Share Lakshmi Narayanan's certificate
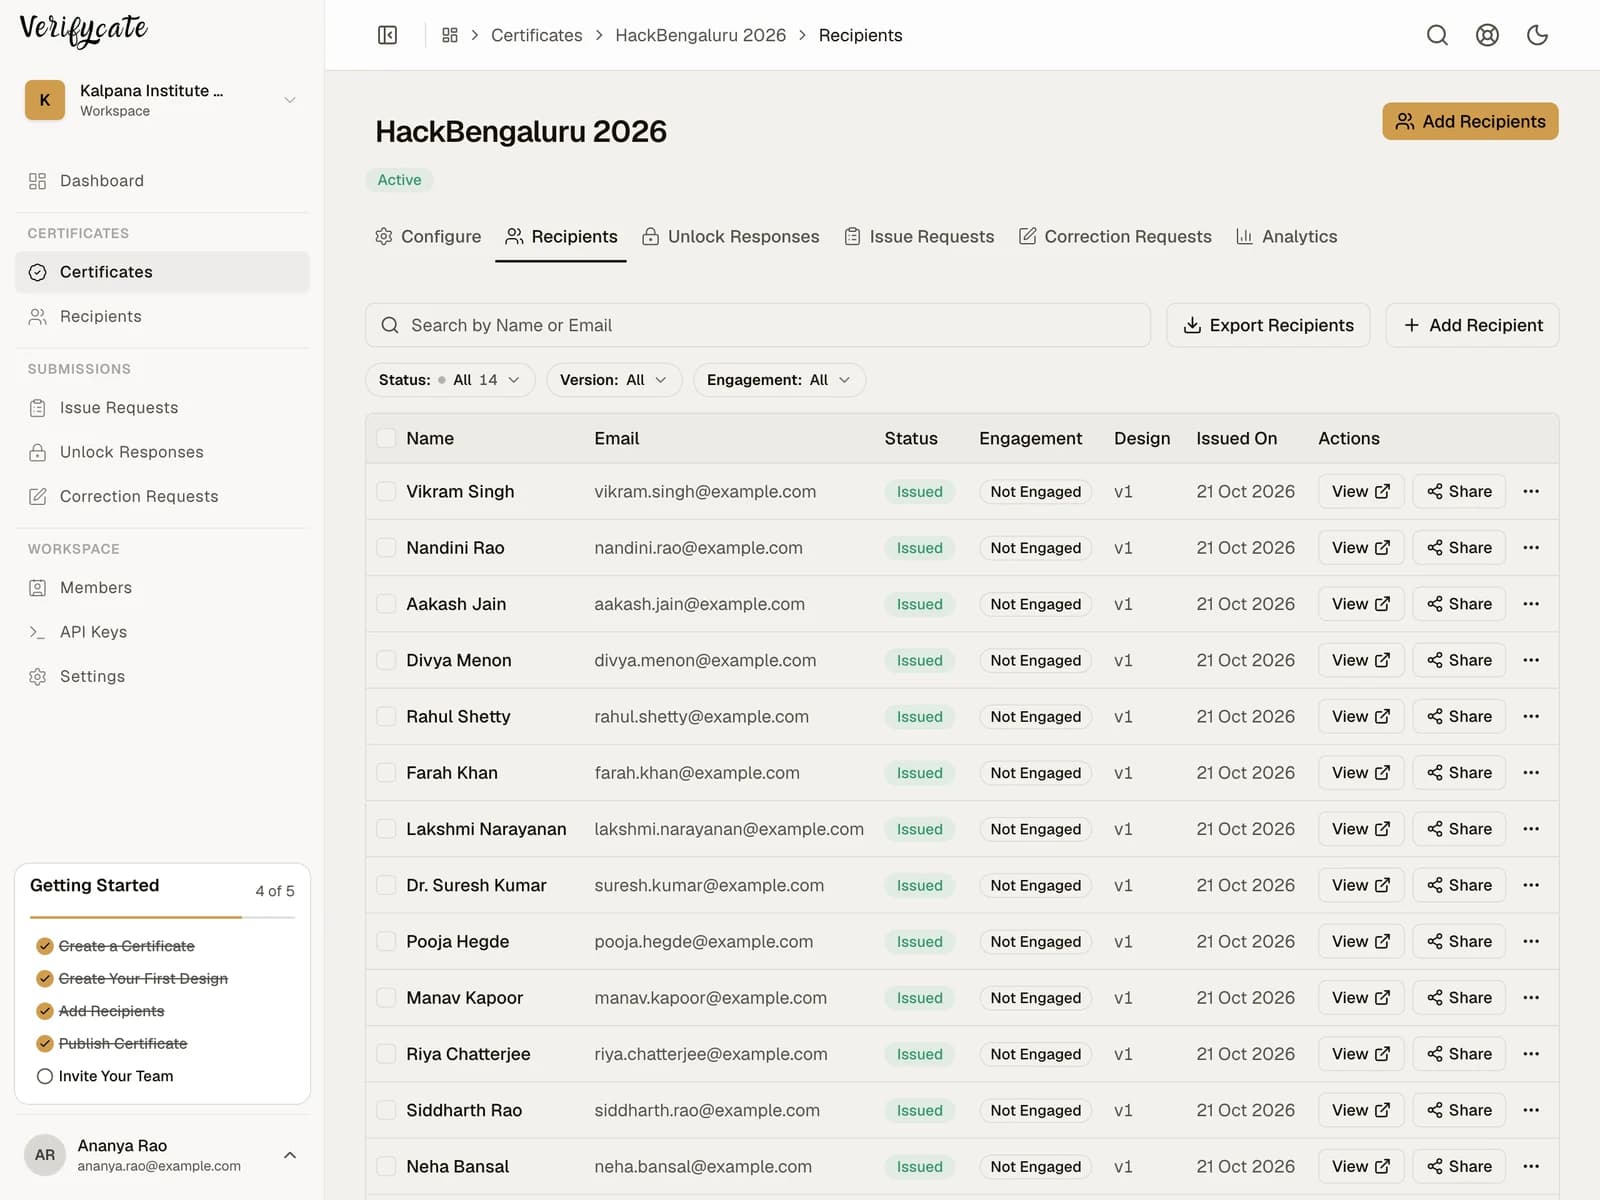 coord(1459,829)
